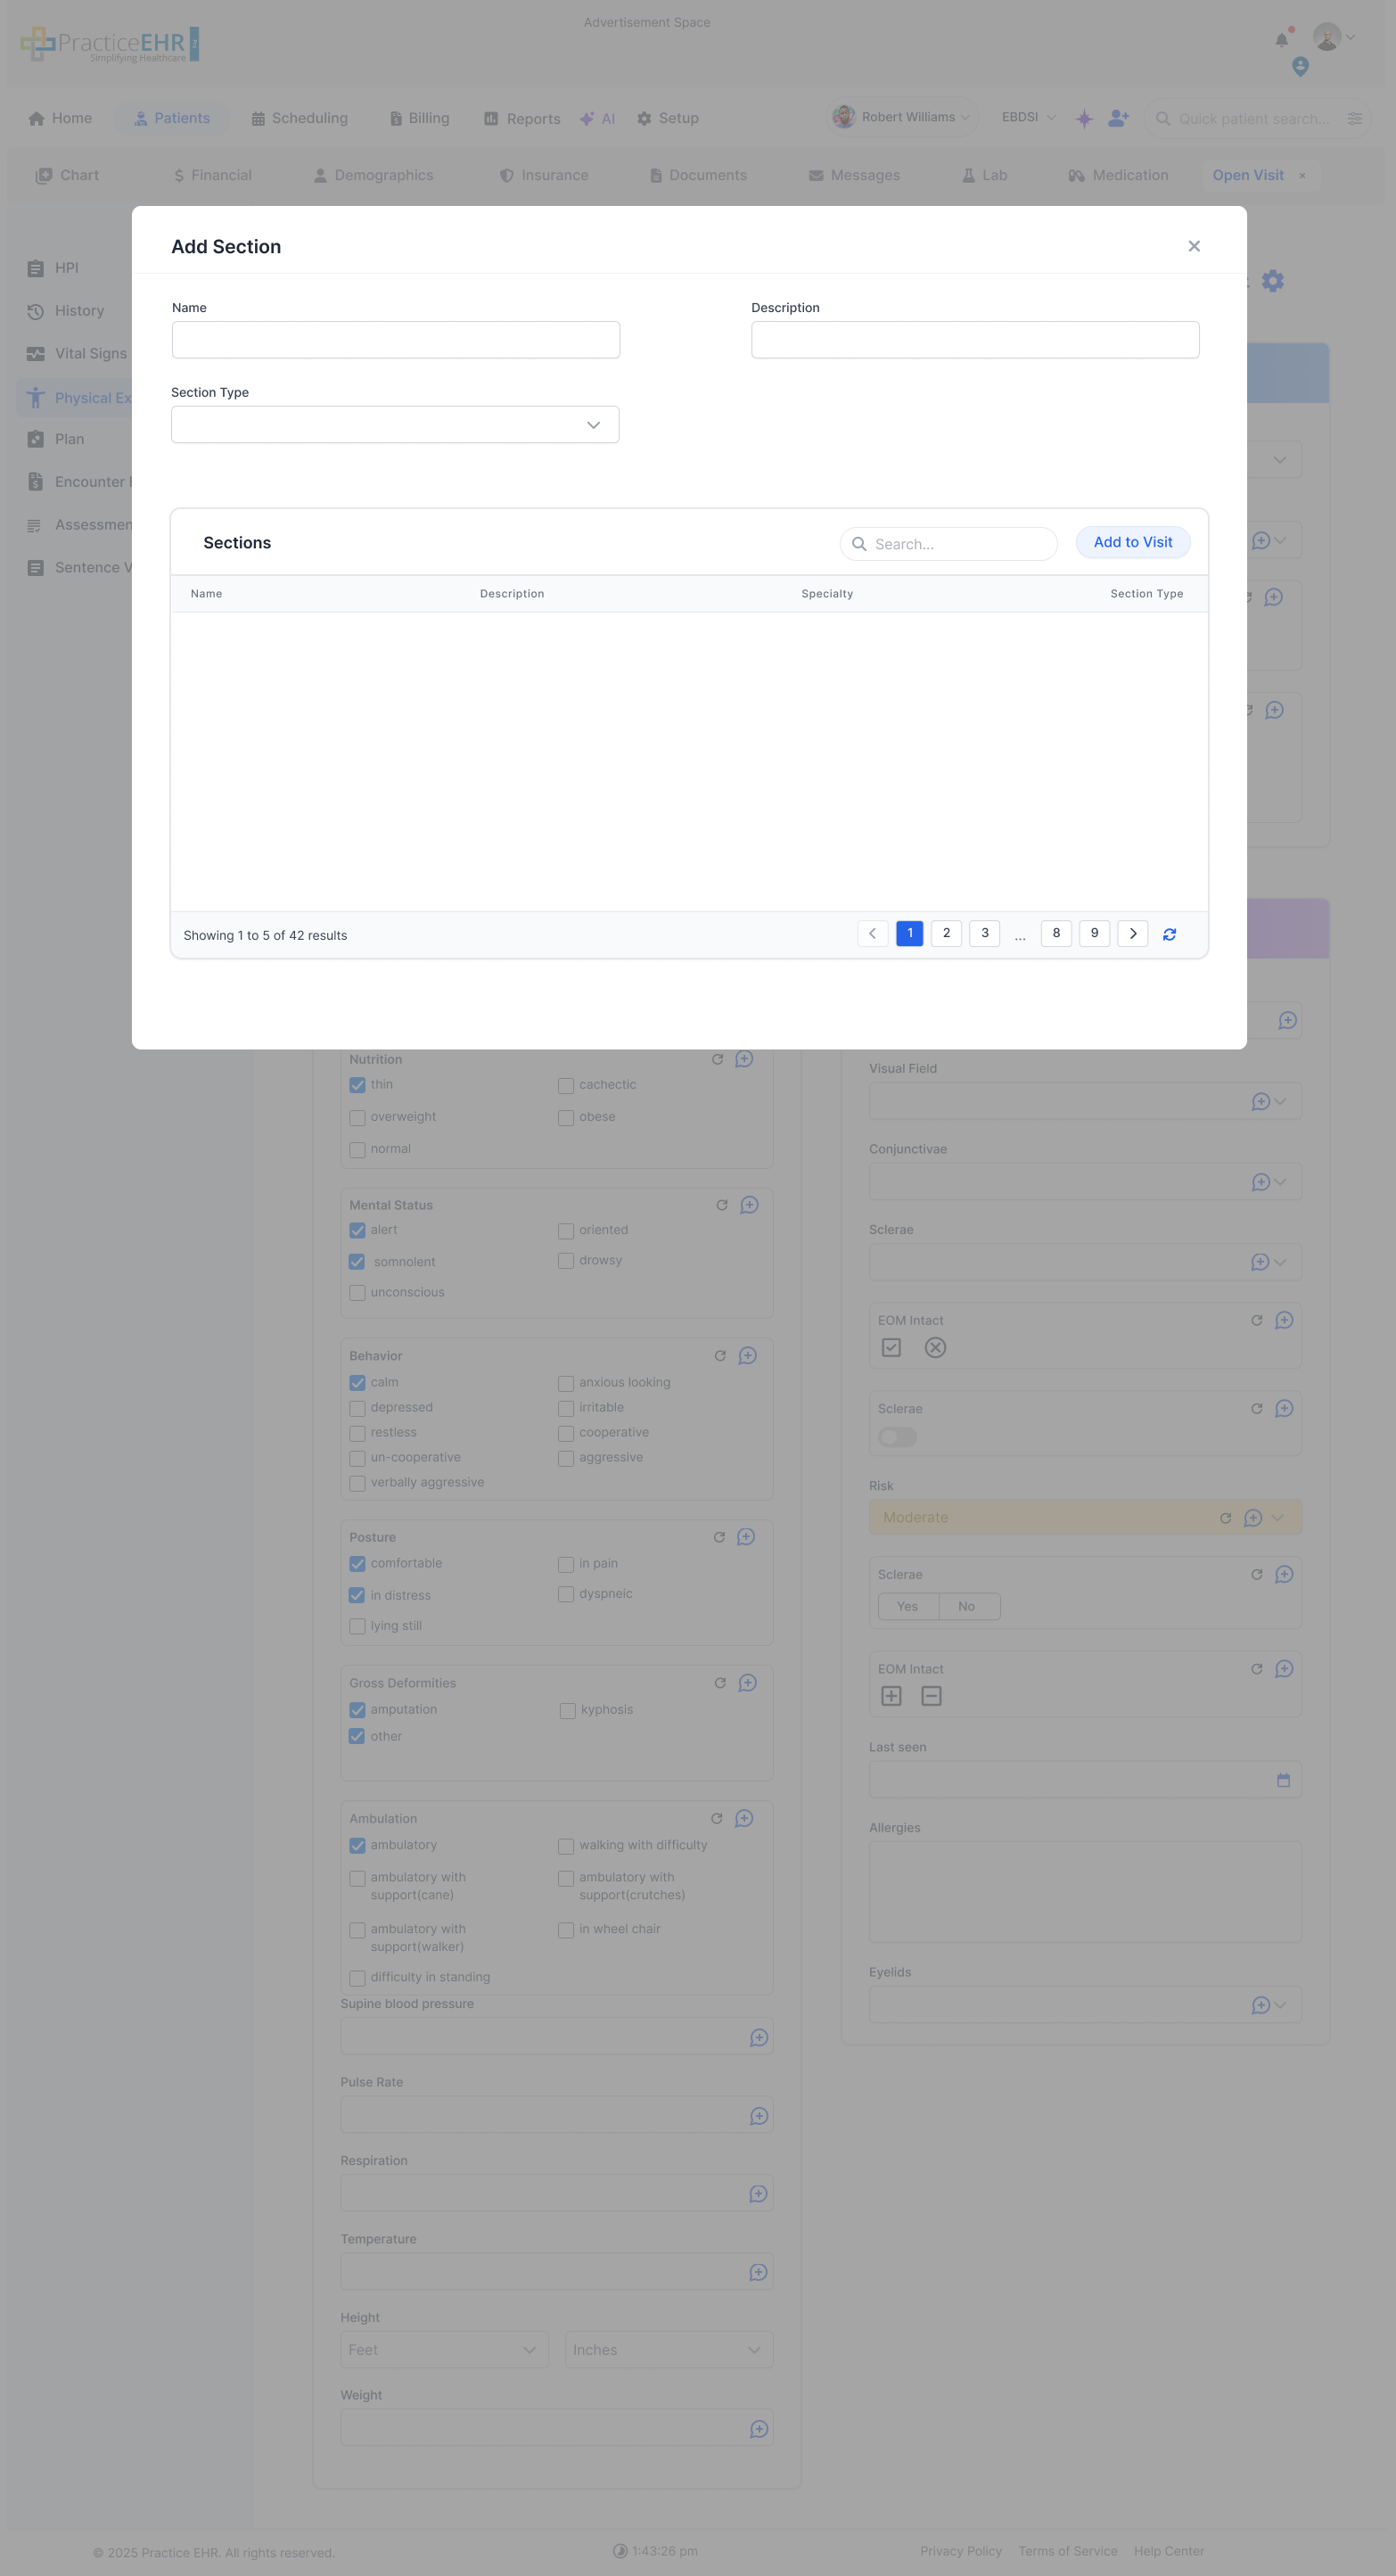
Task: Click the section Name input field
Action: (396, 340)
